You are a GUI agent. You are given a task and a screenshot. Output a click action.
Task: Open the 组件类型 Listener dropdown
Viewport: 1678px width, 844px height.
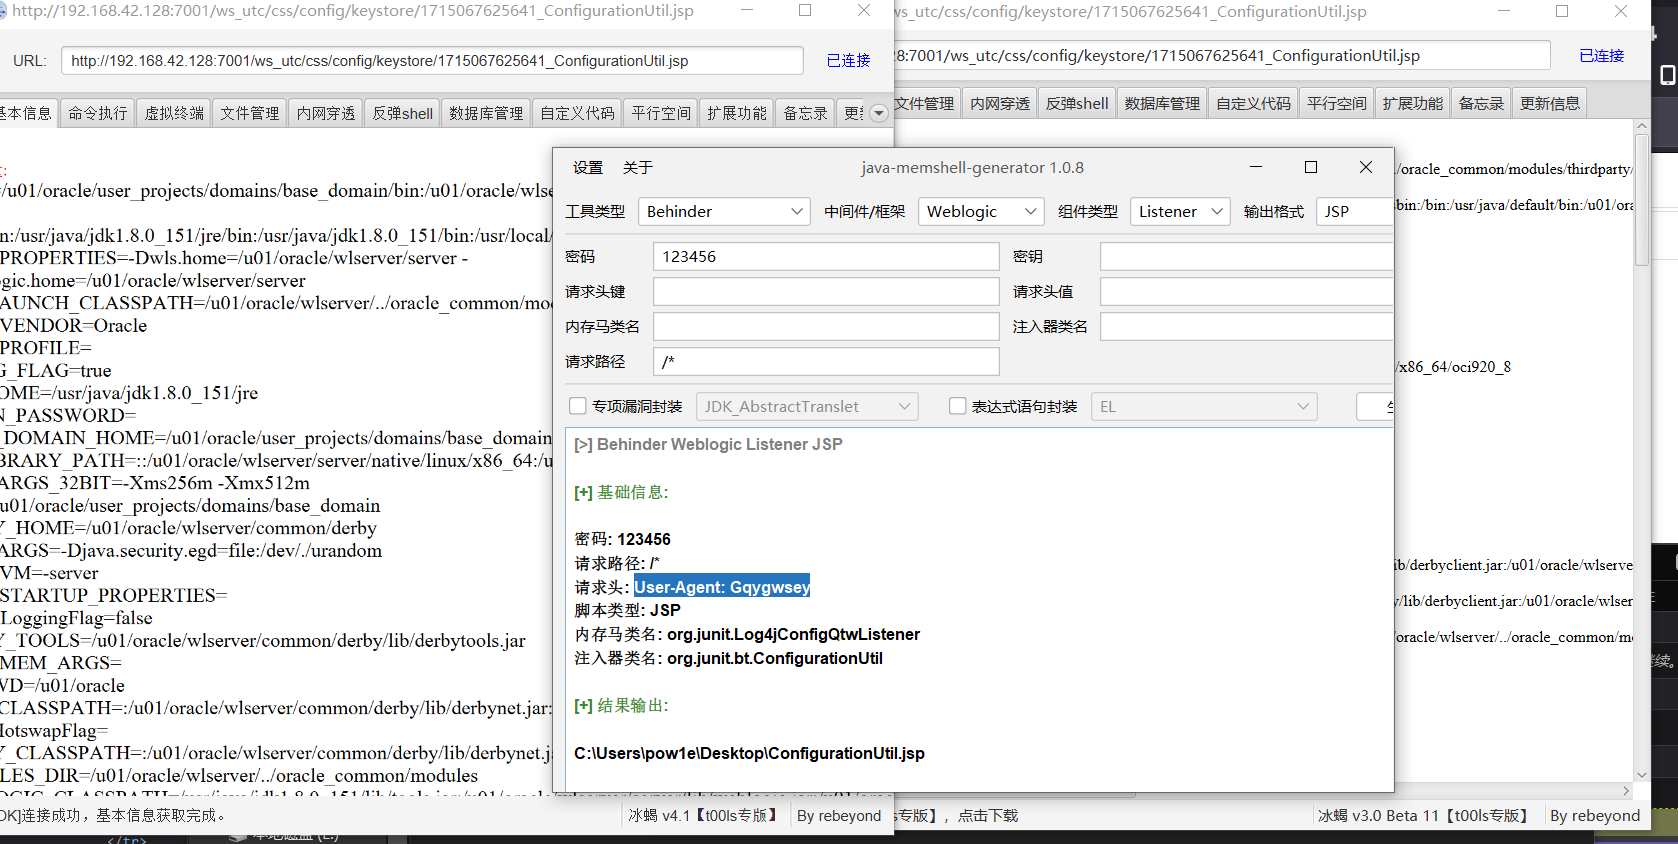[x=1180, y=211]
